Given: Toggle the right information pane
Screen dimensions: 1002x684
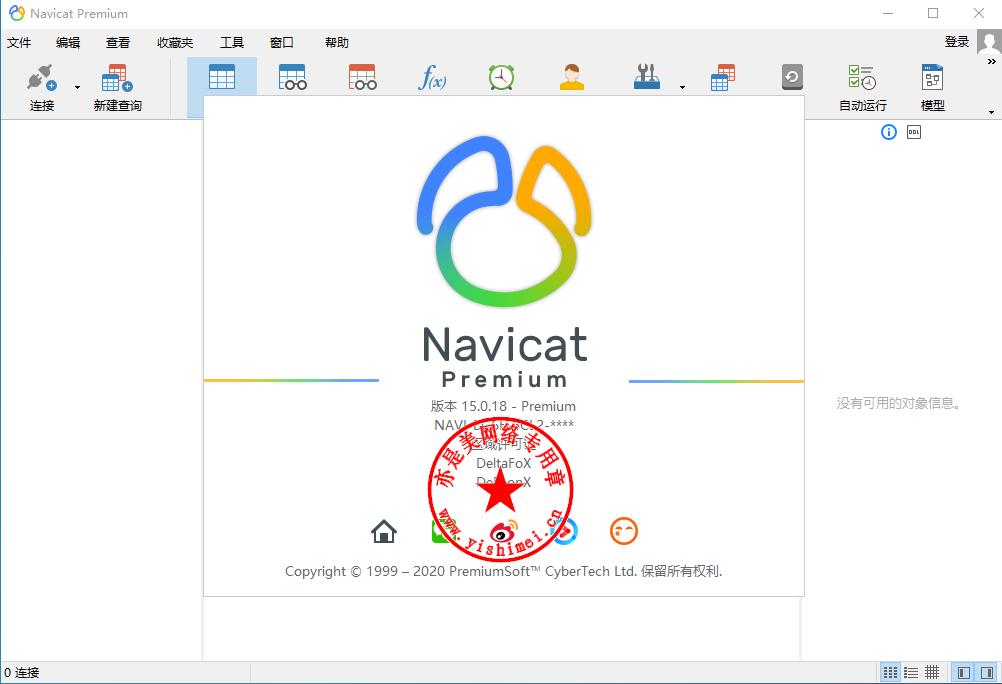Looking at the screenshot, I should click(x=987, y=672).
